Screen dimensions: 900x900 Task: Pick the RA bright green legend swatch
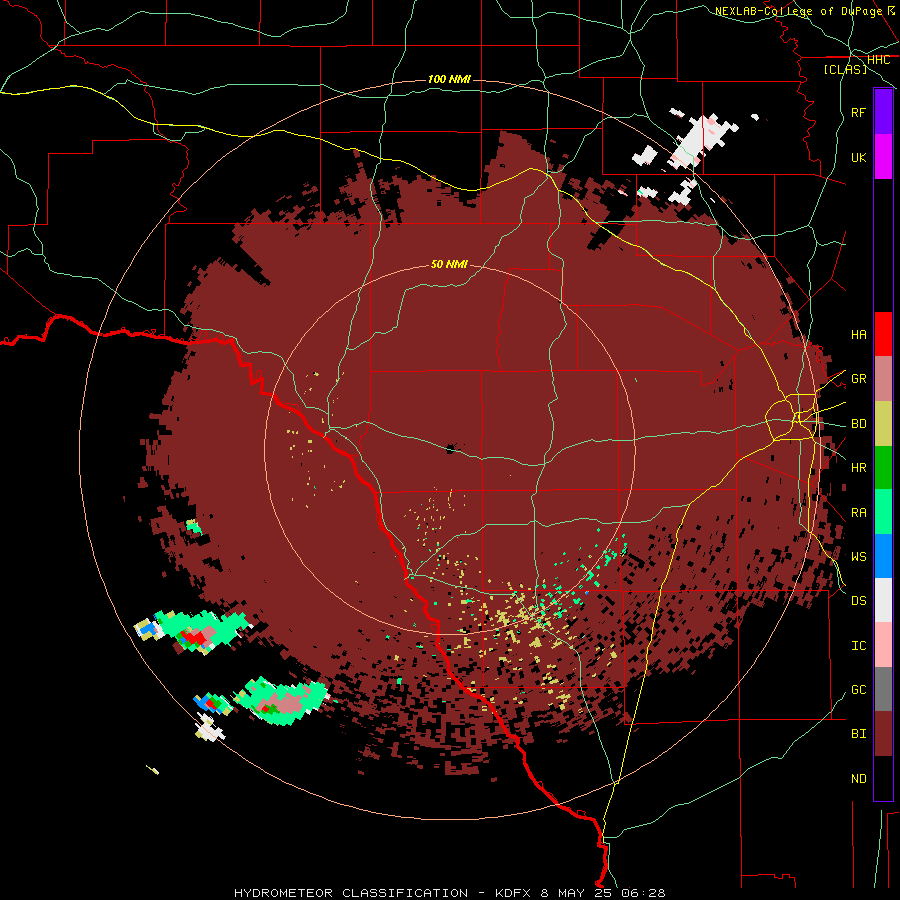tap(883, 512)
